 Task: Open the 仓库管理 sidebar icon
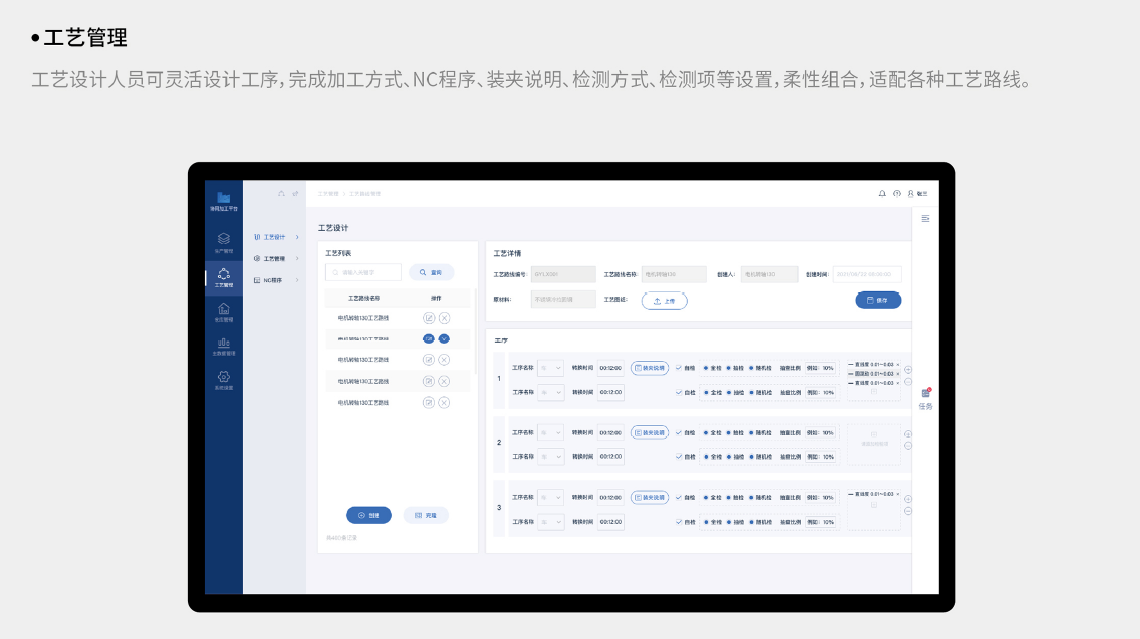(223, 312)
